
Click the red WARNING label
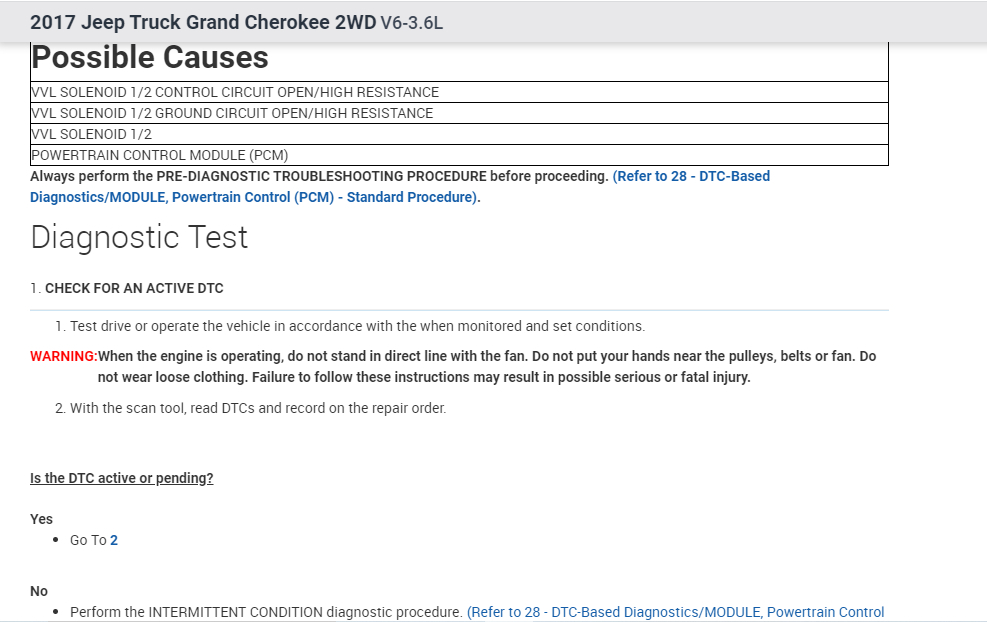[63, 356]
